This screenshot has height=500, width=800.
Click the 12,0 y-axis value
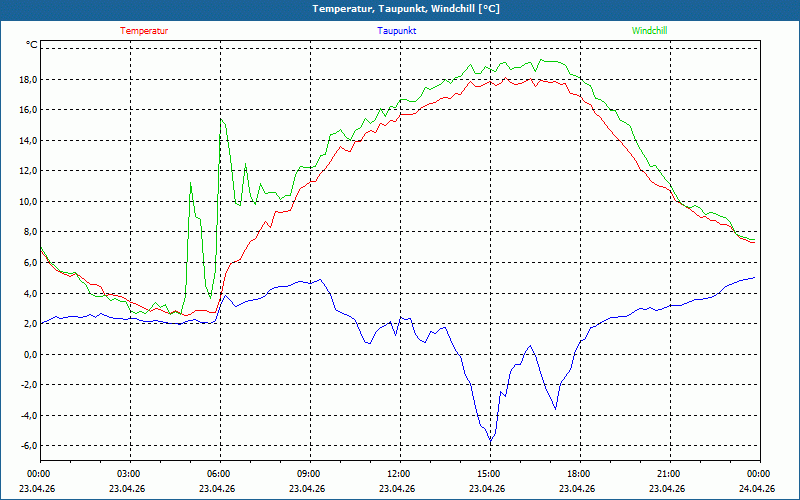pos(29,171)
